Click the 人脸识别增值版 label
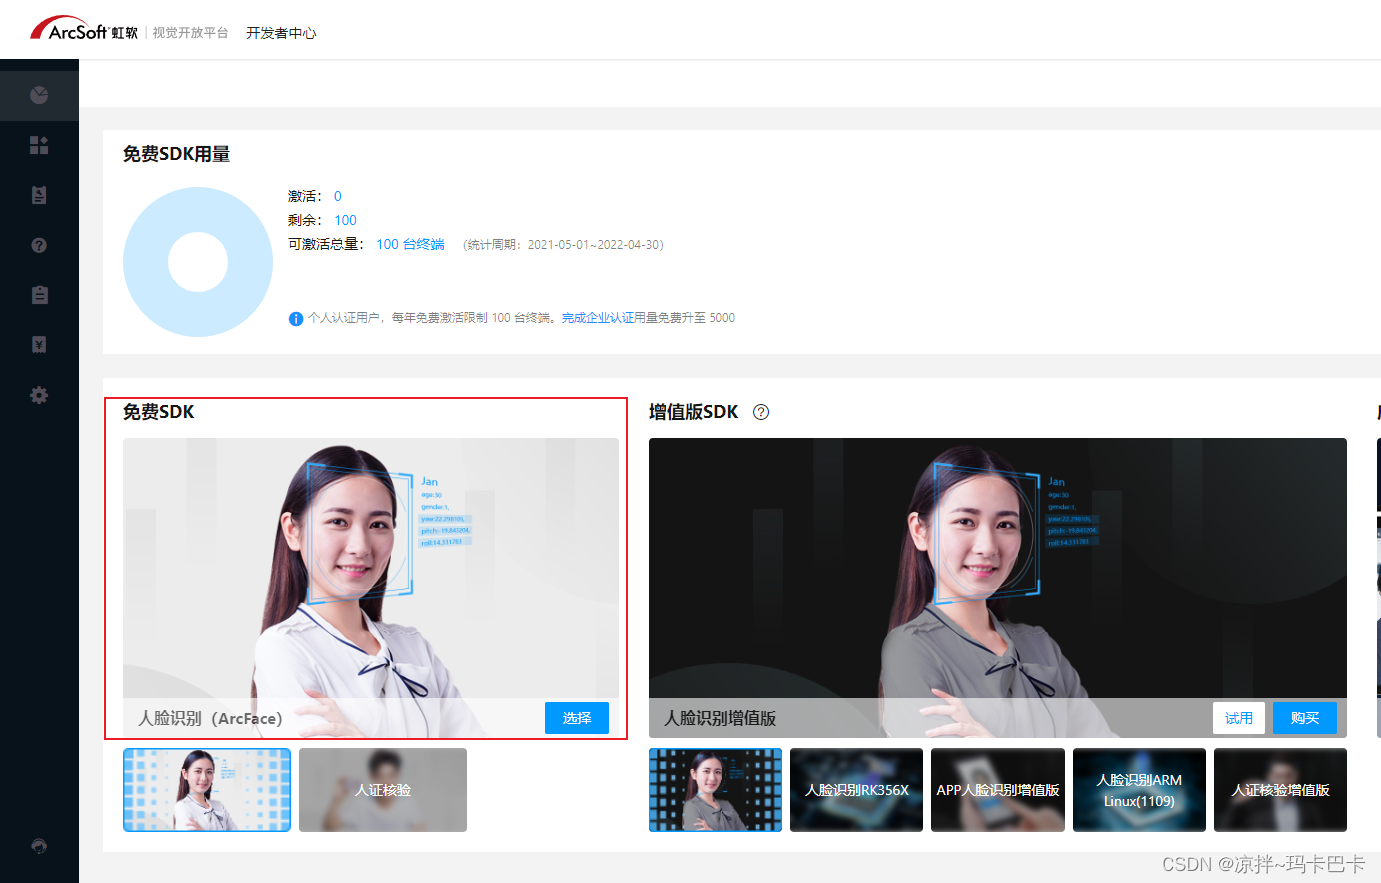Screen dimensions: 1381x883 [720, 718]
